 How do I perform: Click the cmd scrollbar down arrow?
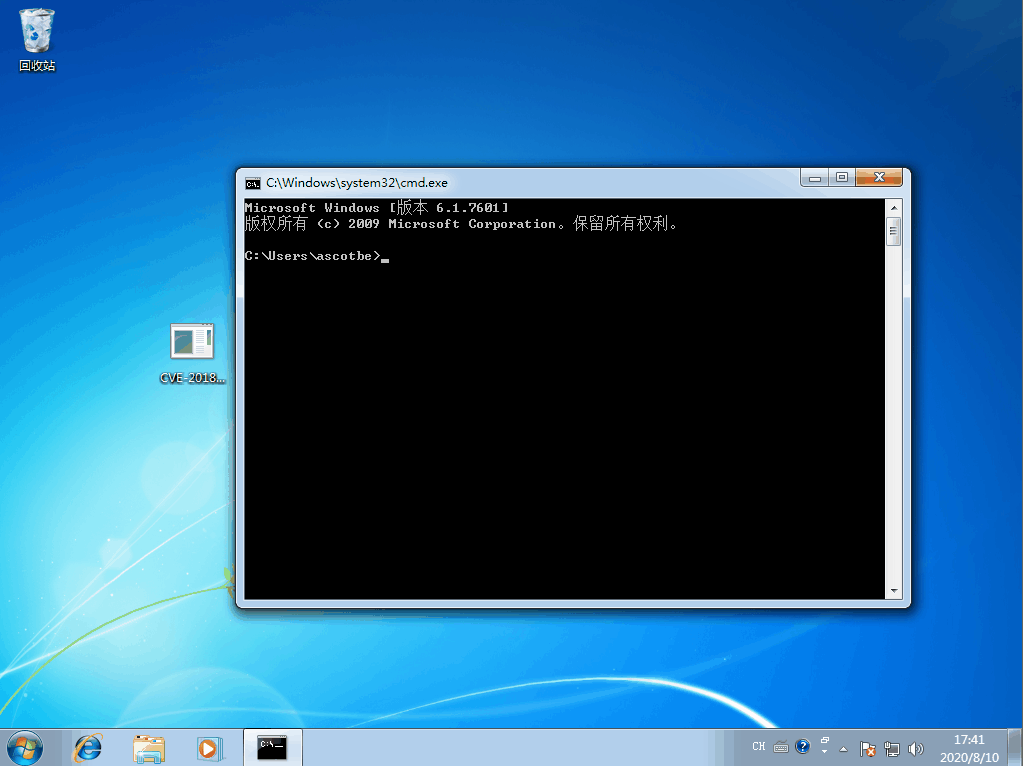(894, 591)
